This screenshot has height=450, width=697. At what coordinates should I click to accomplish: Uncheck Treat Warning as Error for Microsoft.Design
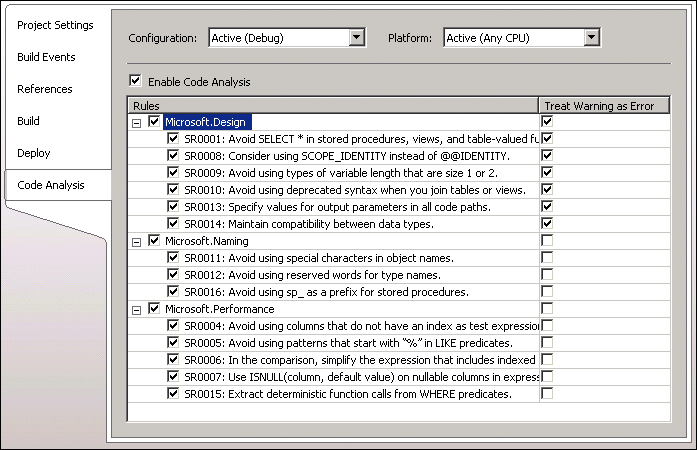[547, 121]
